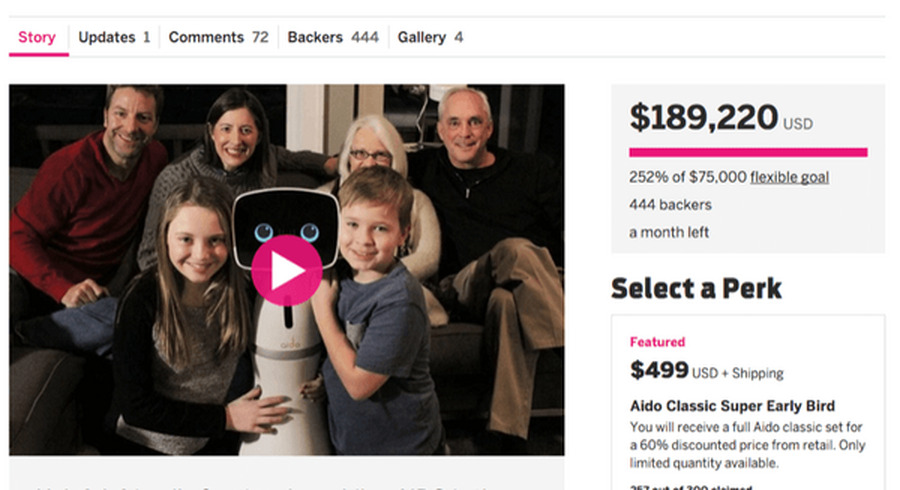Click the $189,220 raised amount
The image size is (900, 490).
tap(703, 118)
